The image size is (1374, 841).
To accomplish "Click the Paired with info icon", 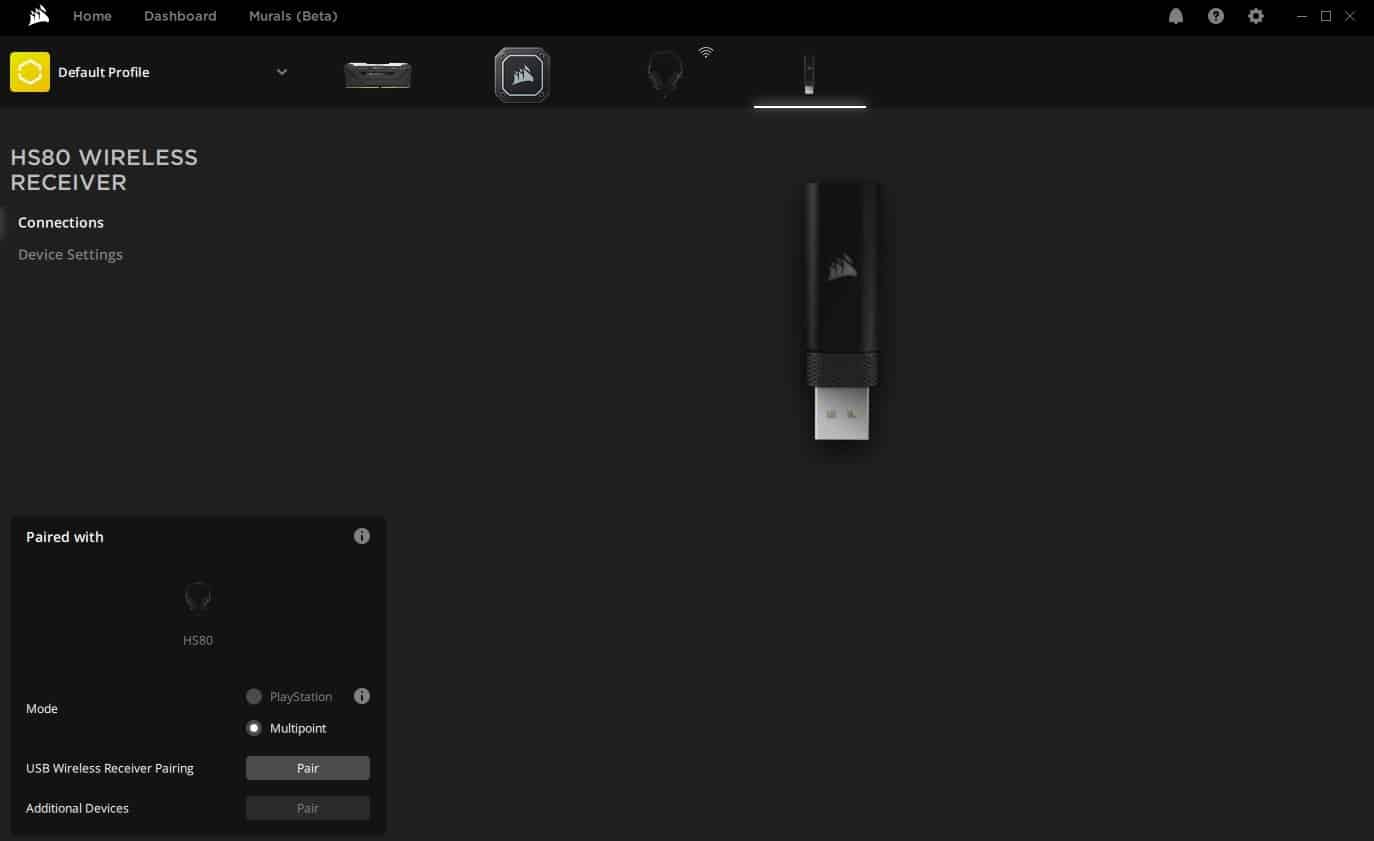I will pos(362,536).
